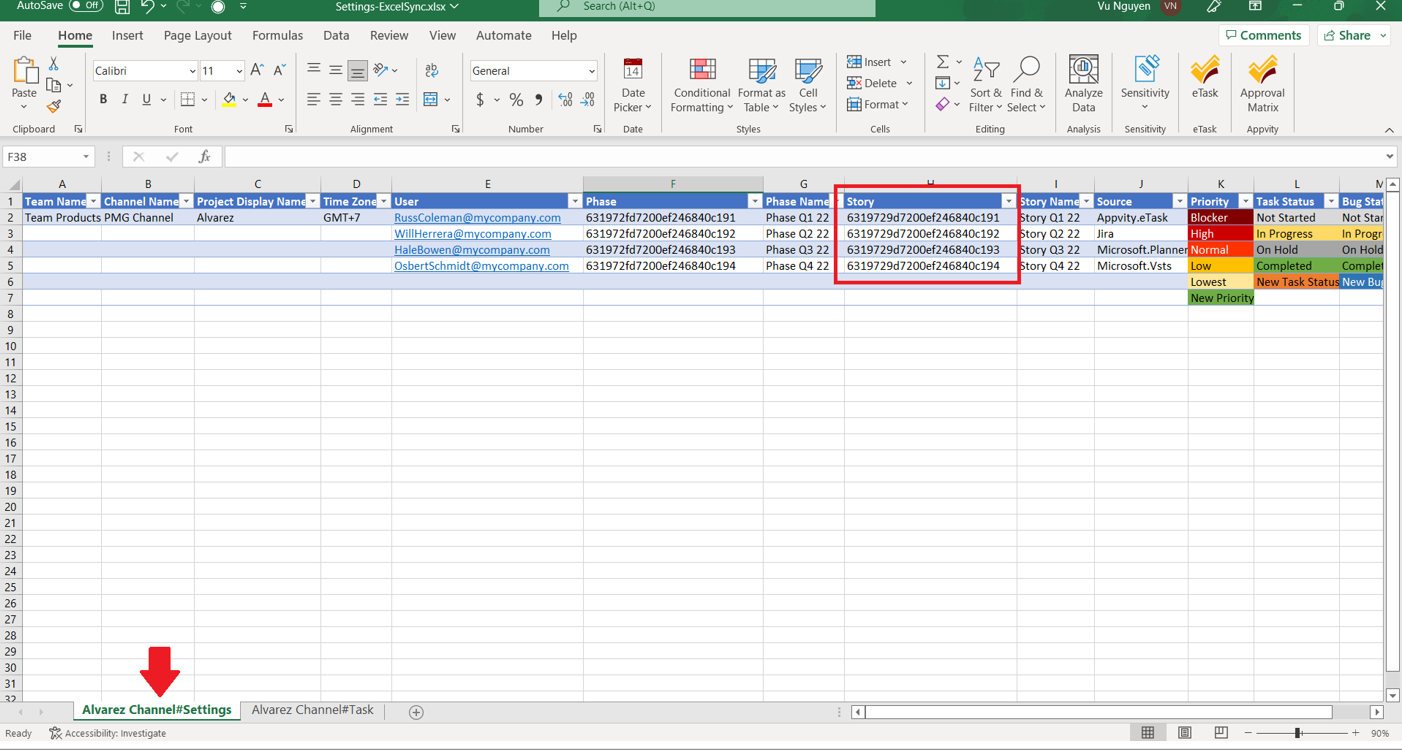Image resolution: width=1402 pixels, height=753 pixels.
Task: Click the RussColeman@mycompany.com email link
Action: 477,218
